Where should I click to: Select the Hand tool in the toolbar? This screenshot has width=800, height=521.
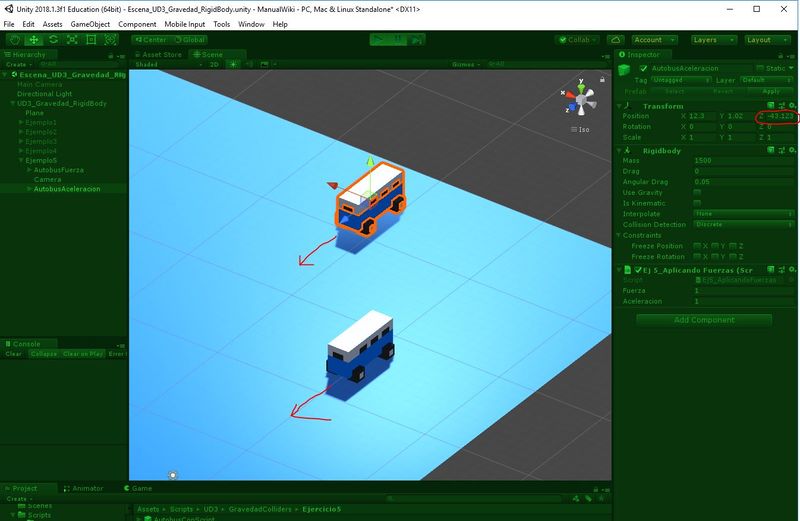click(15, 40)
